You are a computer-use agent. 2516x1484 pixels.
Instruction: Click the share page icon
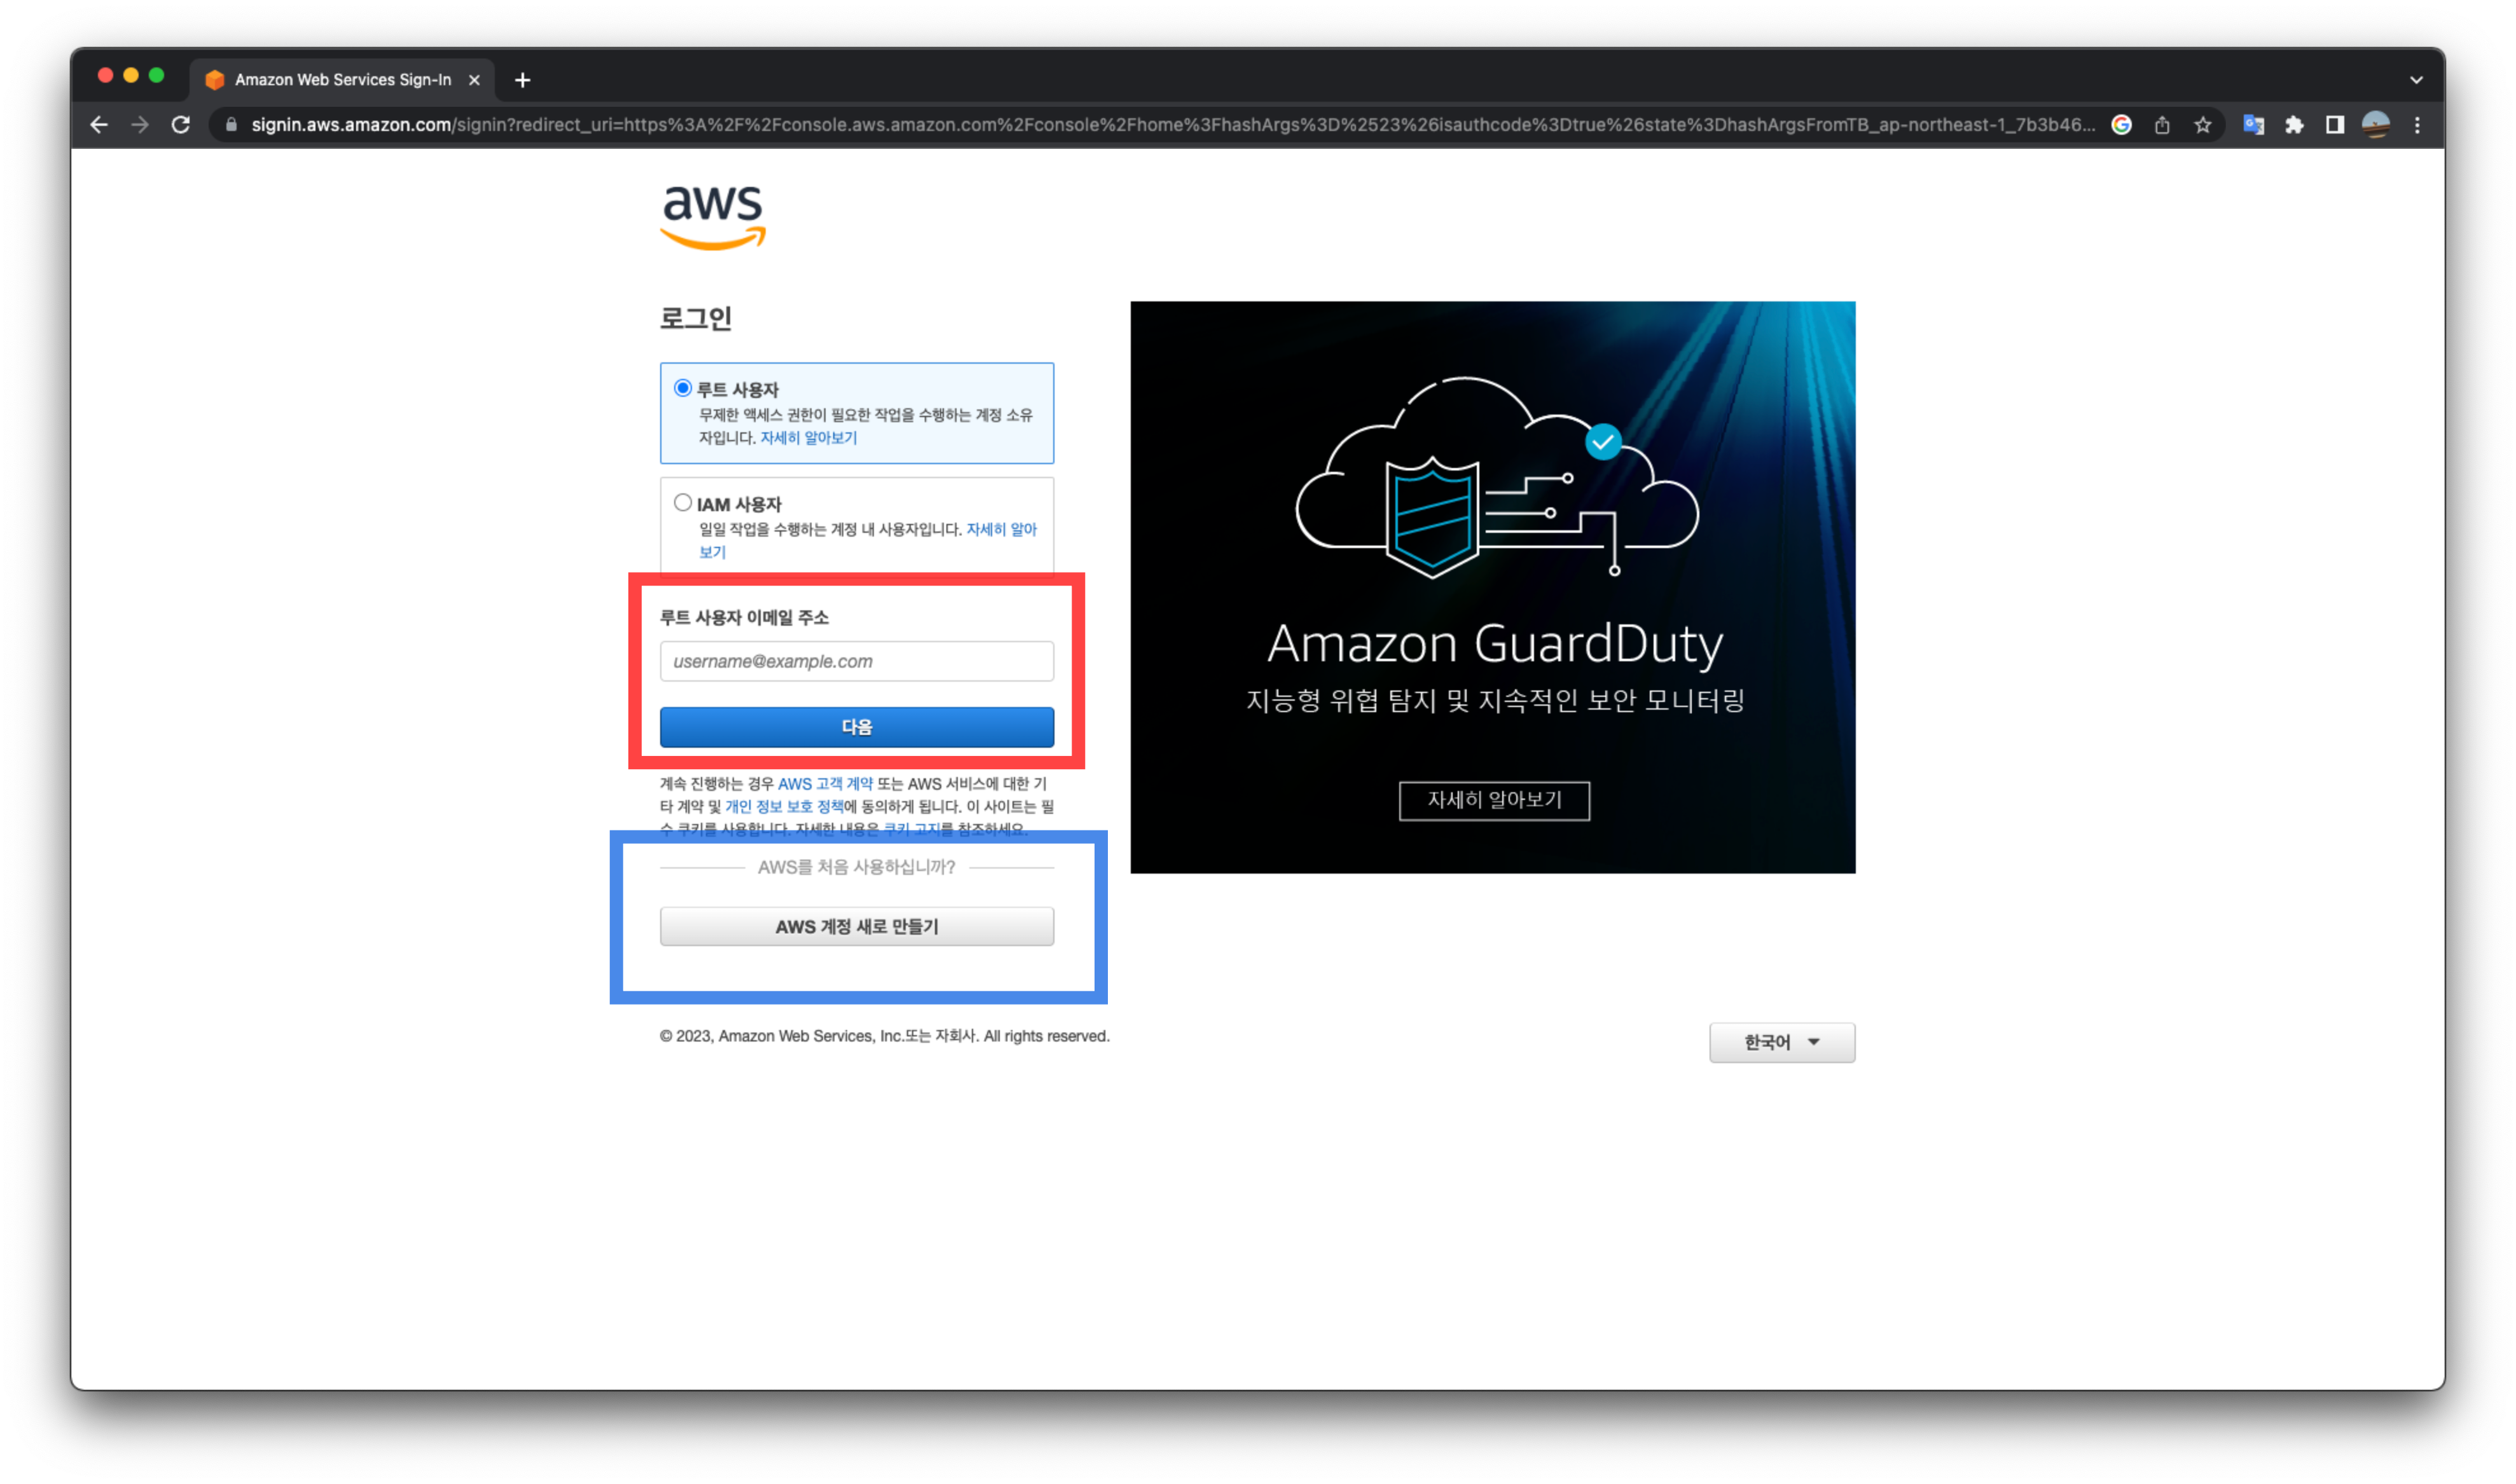click(x=2162, y=125)
